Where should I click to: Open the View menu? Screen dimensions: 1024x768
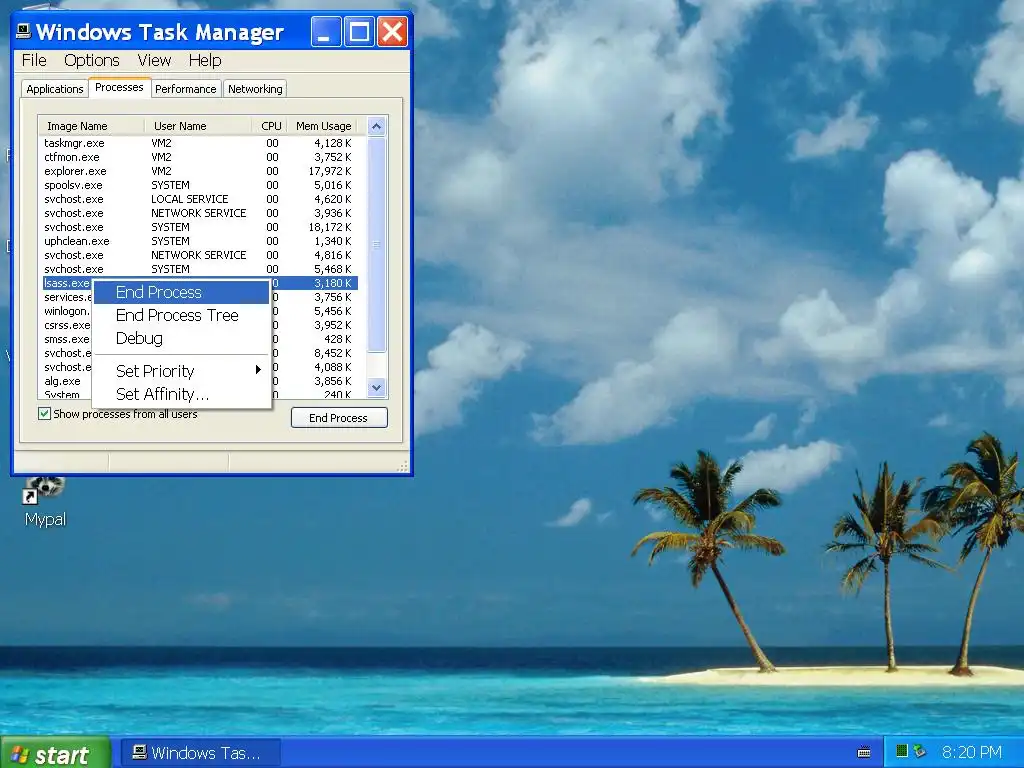click(154, 60)
